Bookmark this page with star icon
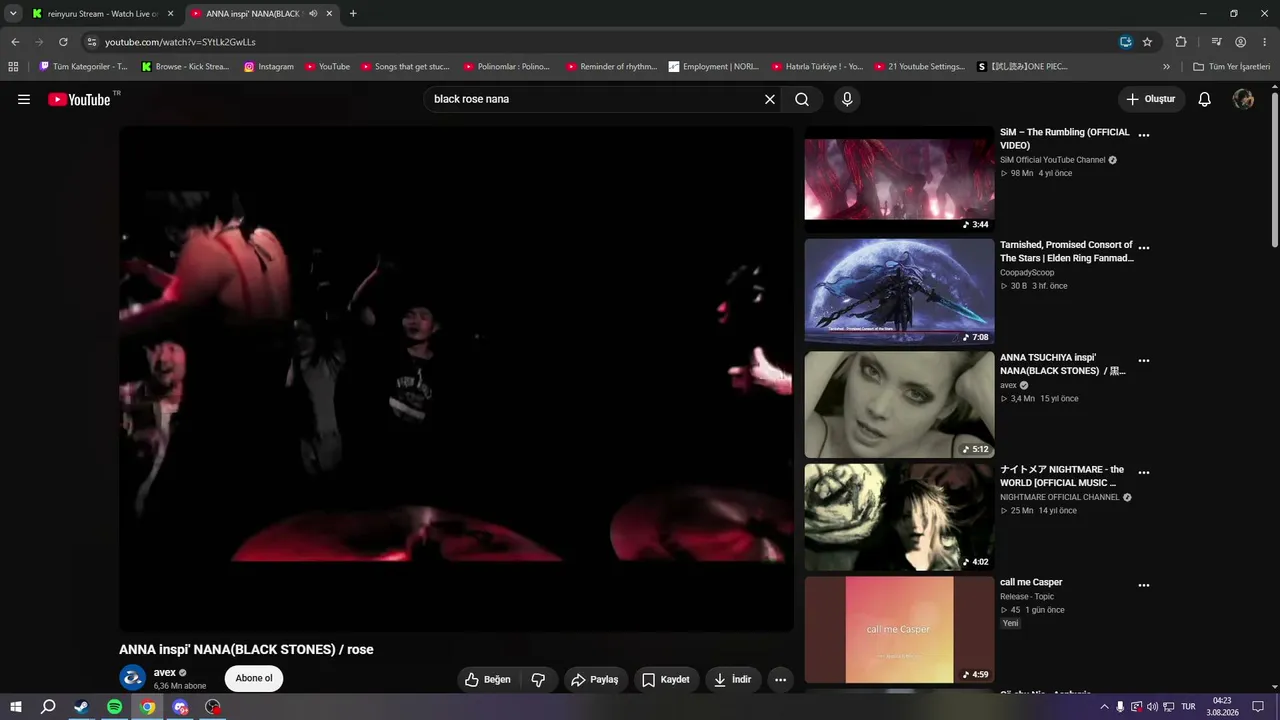The height and width of the screenshot is (720, 1280). coord(1147,42)
